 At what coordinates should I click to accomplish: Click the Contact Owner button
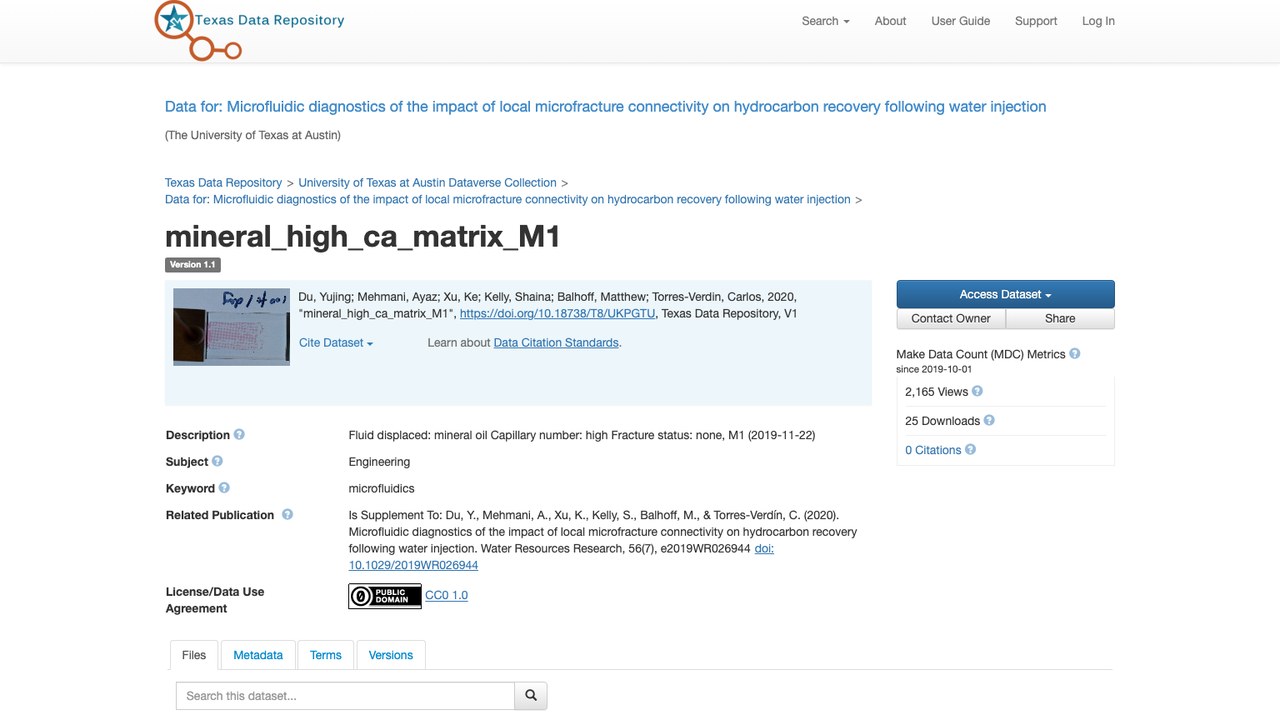point(951,318)
